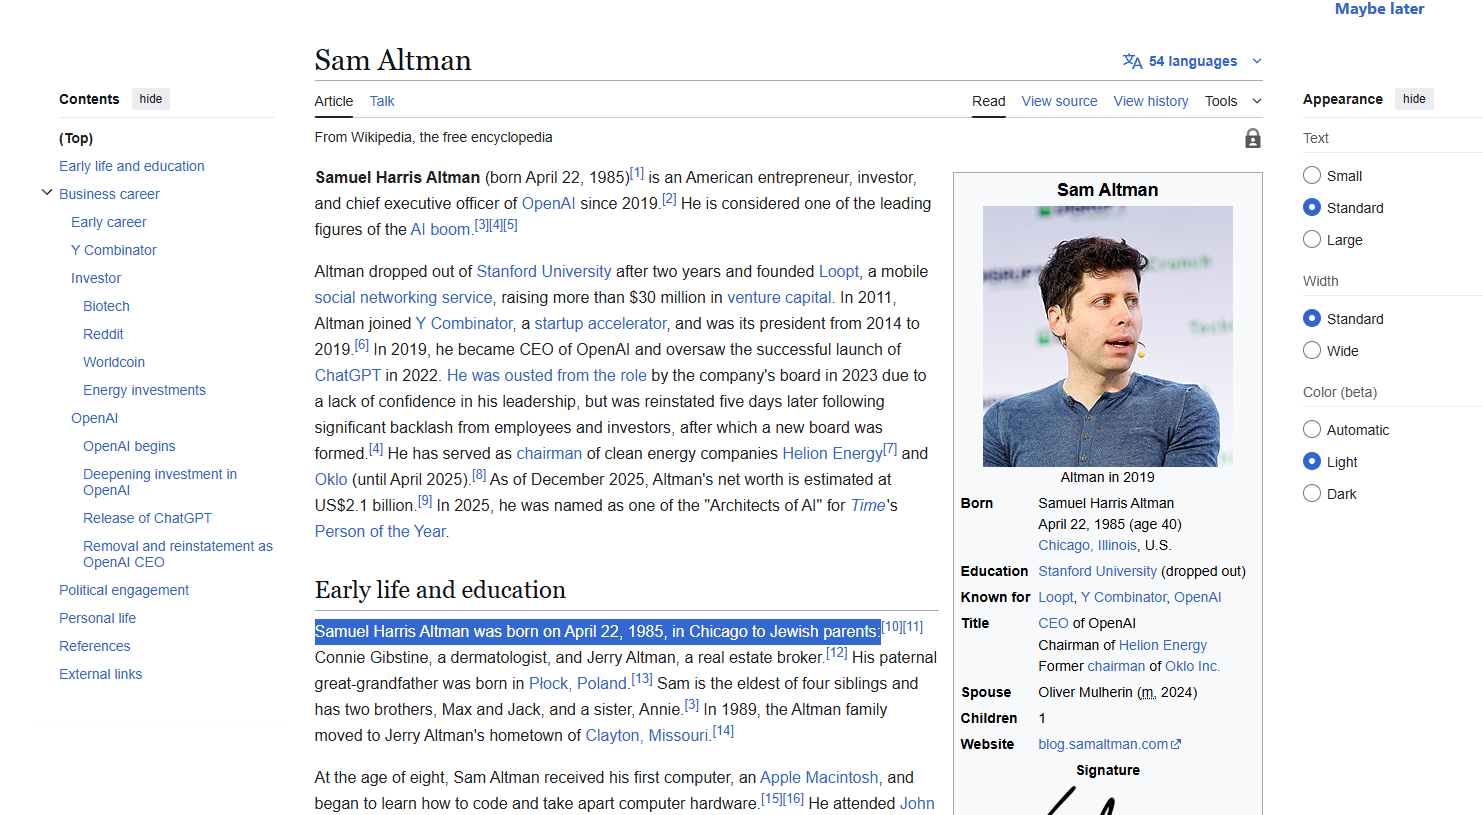
Task: Select the Read tab
Action: [x=988, y=101]
